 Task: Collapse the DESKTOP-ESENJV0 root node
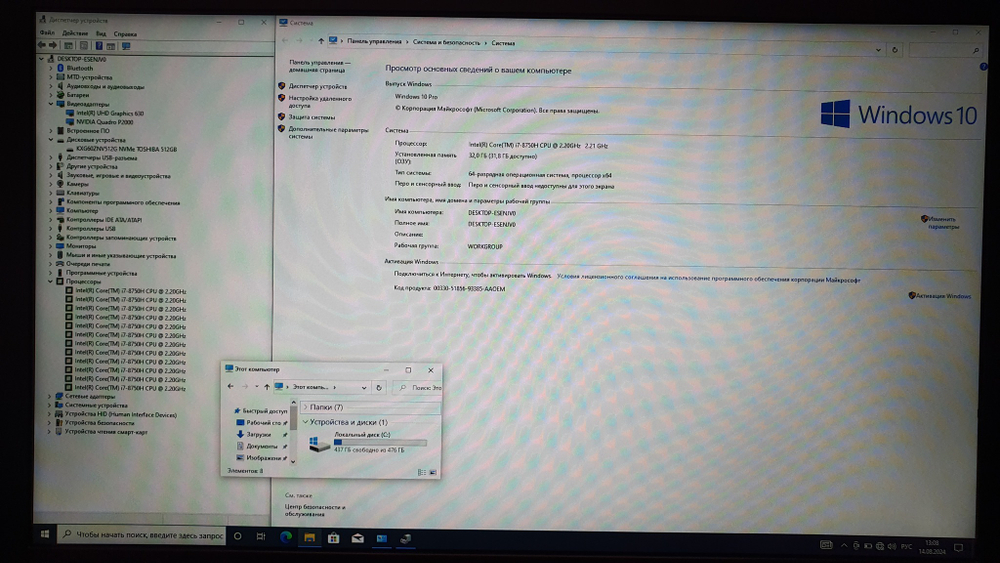41,59
